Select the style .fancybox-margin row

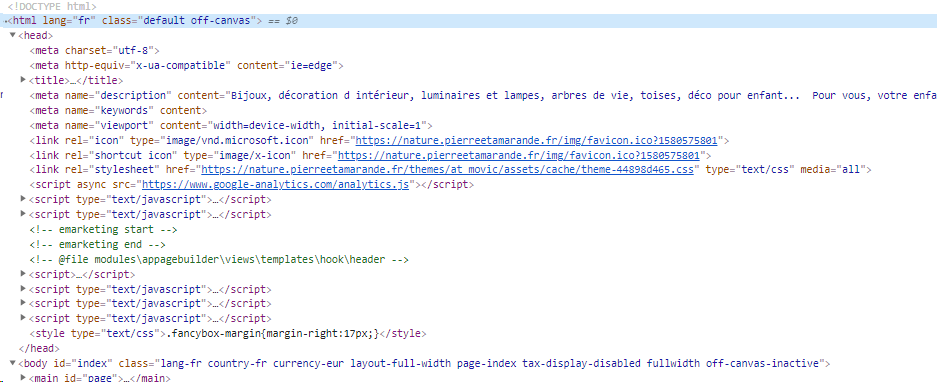tap(228, 334)
